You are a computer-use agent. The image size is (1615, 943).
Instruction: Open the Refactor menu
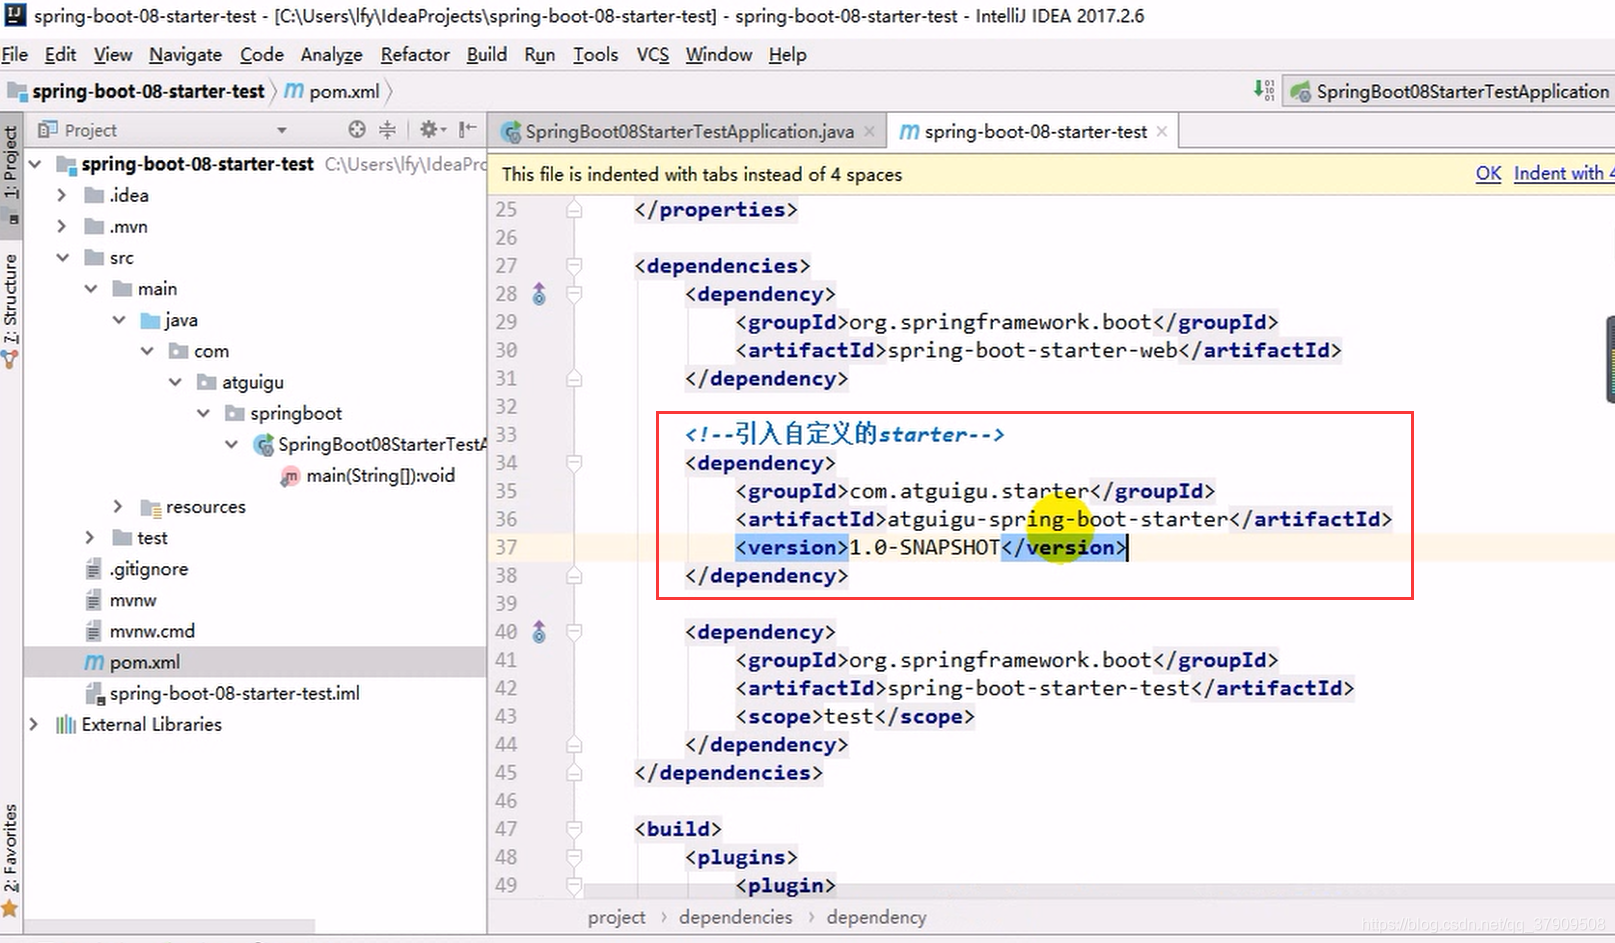tap(415, 54)
